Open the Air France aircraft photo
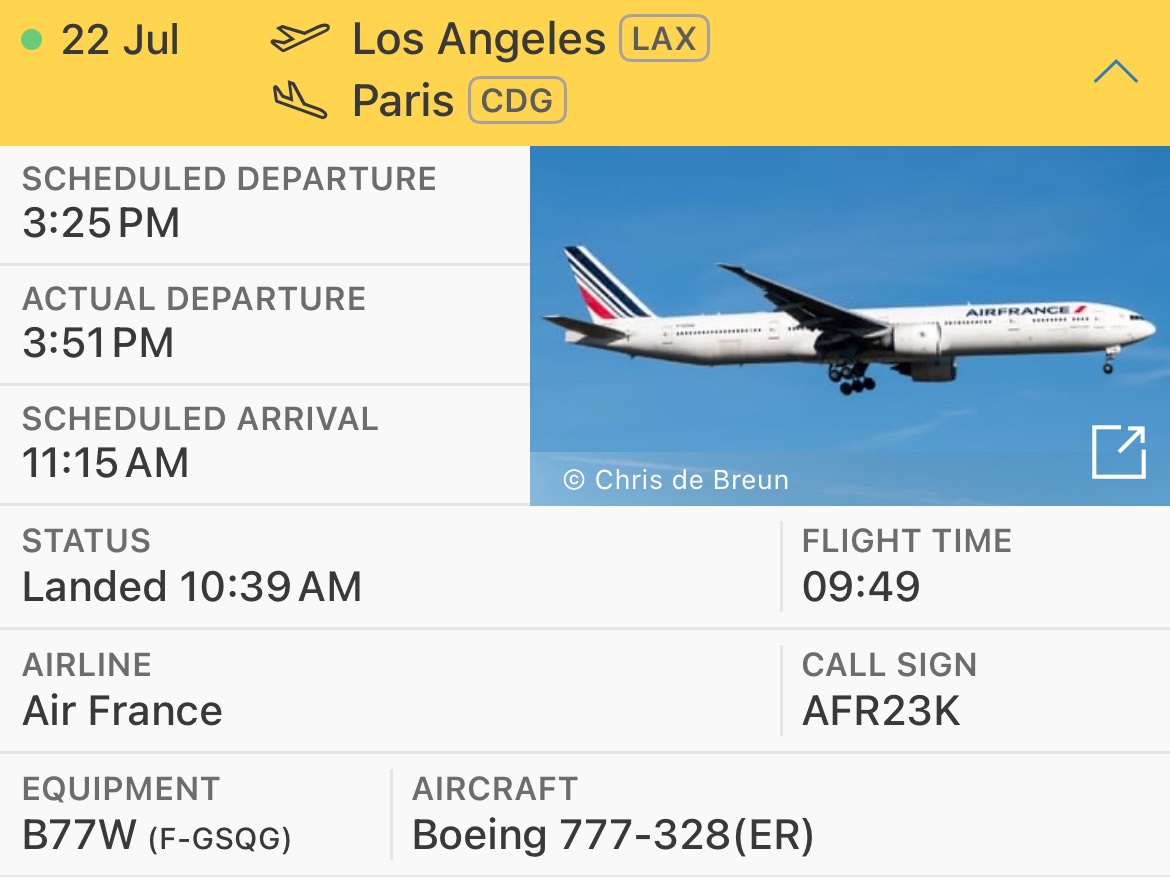Image resolution: width=1170 pixels, height=877 pixels. pos(850,325)
